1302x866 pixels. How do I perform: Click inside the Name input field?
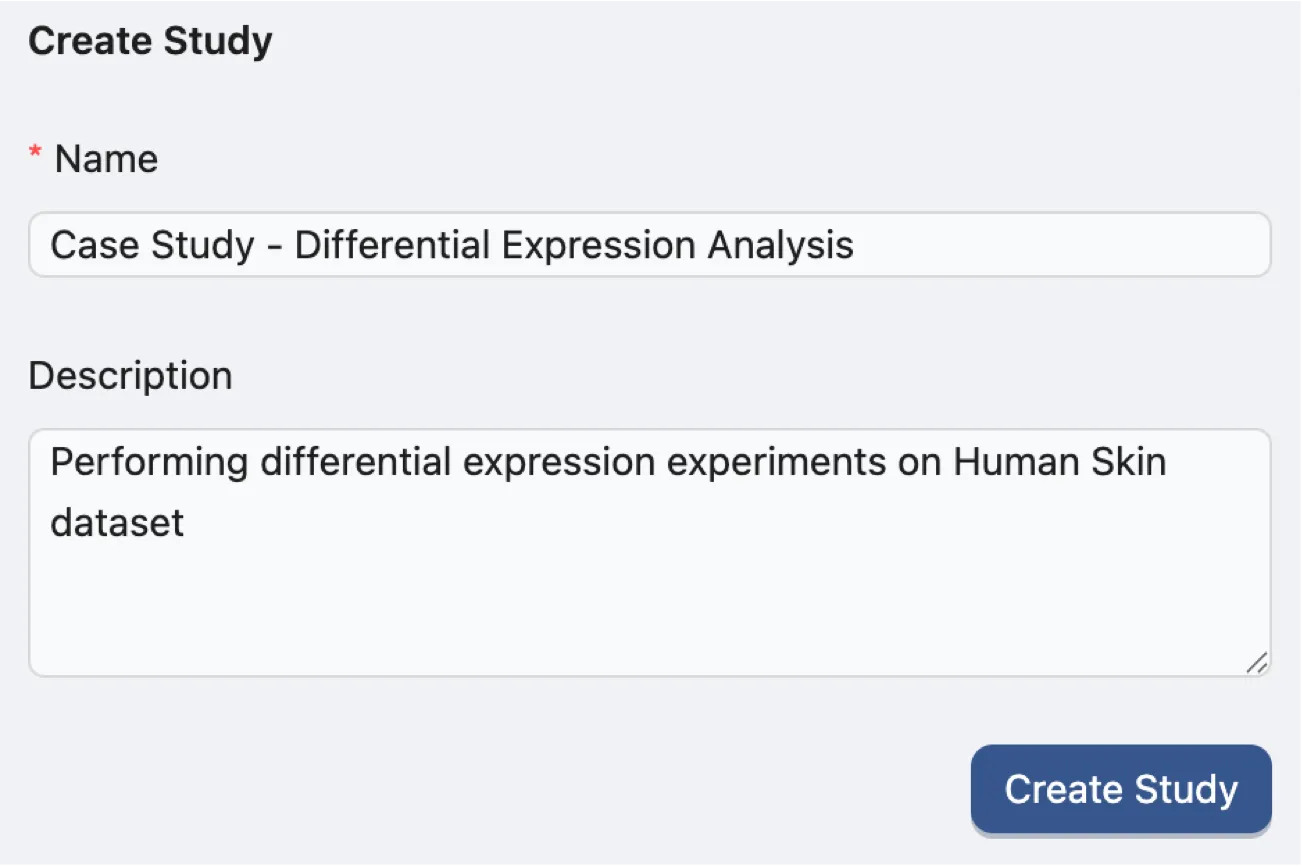coord(650,245)
